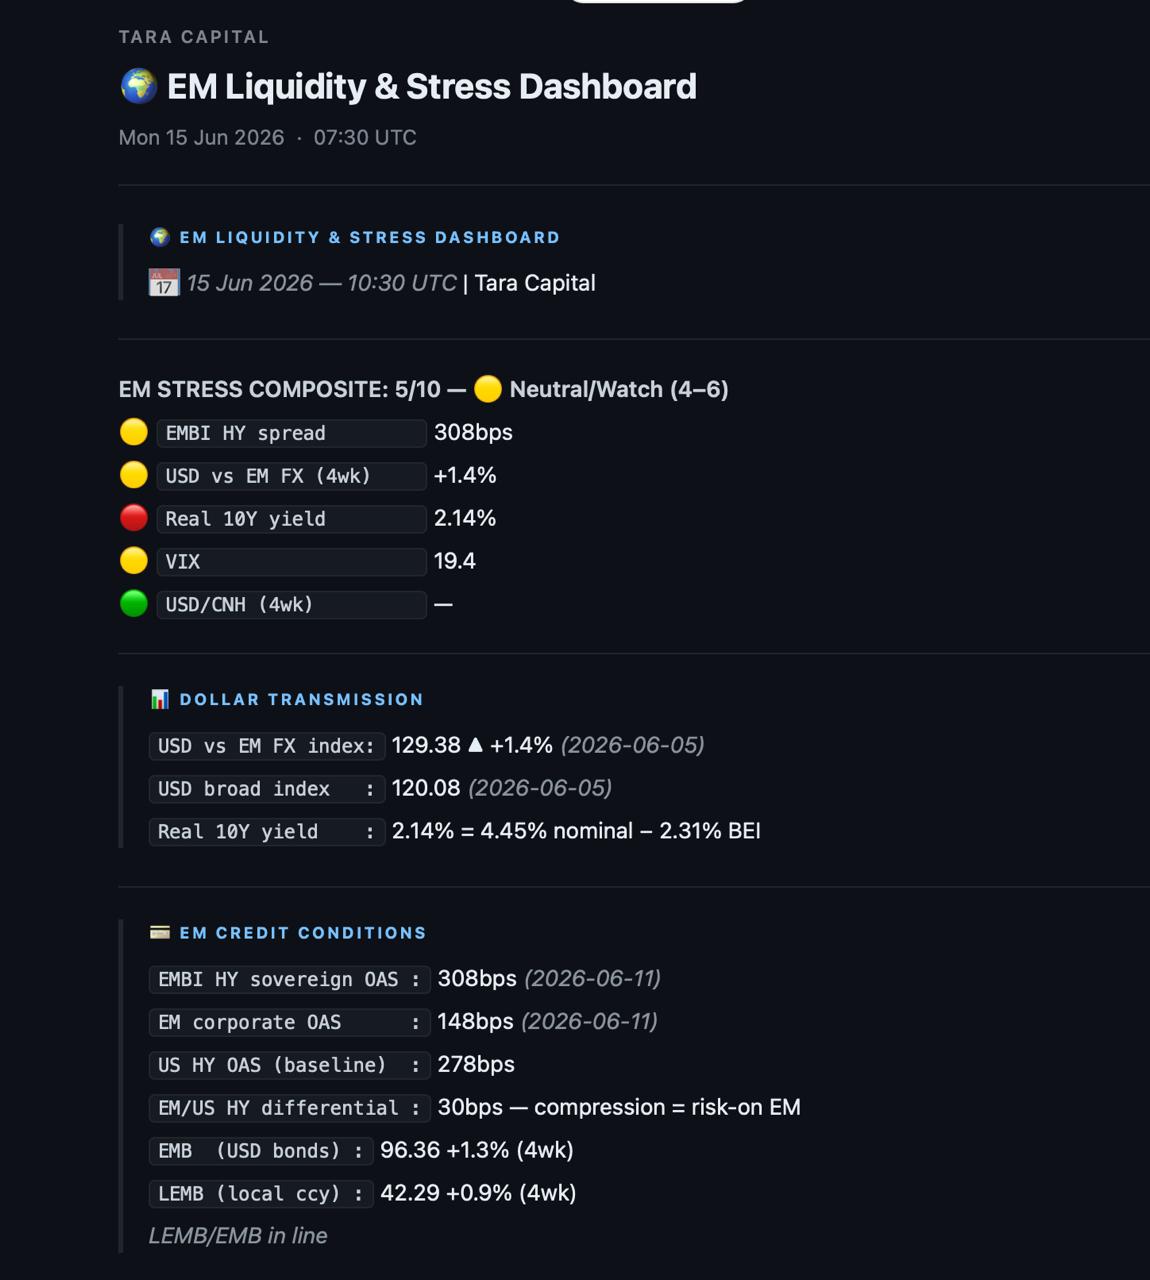Image resolution: width=1150 pixels, height=1280 pixels.
Task: Click the yellow indicator for EMBI HY spread
Action: click(x=134, y=432)
